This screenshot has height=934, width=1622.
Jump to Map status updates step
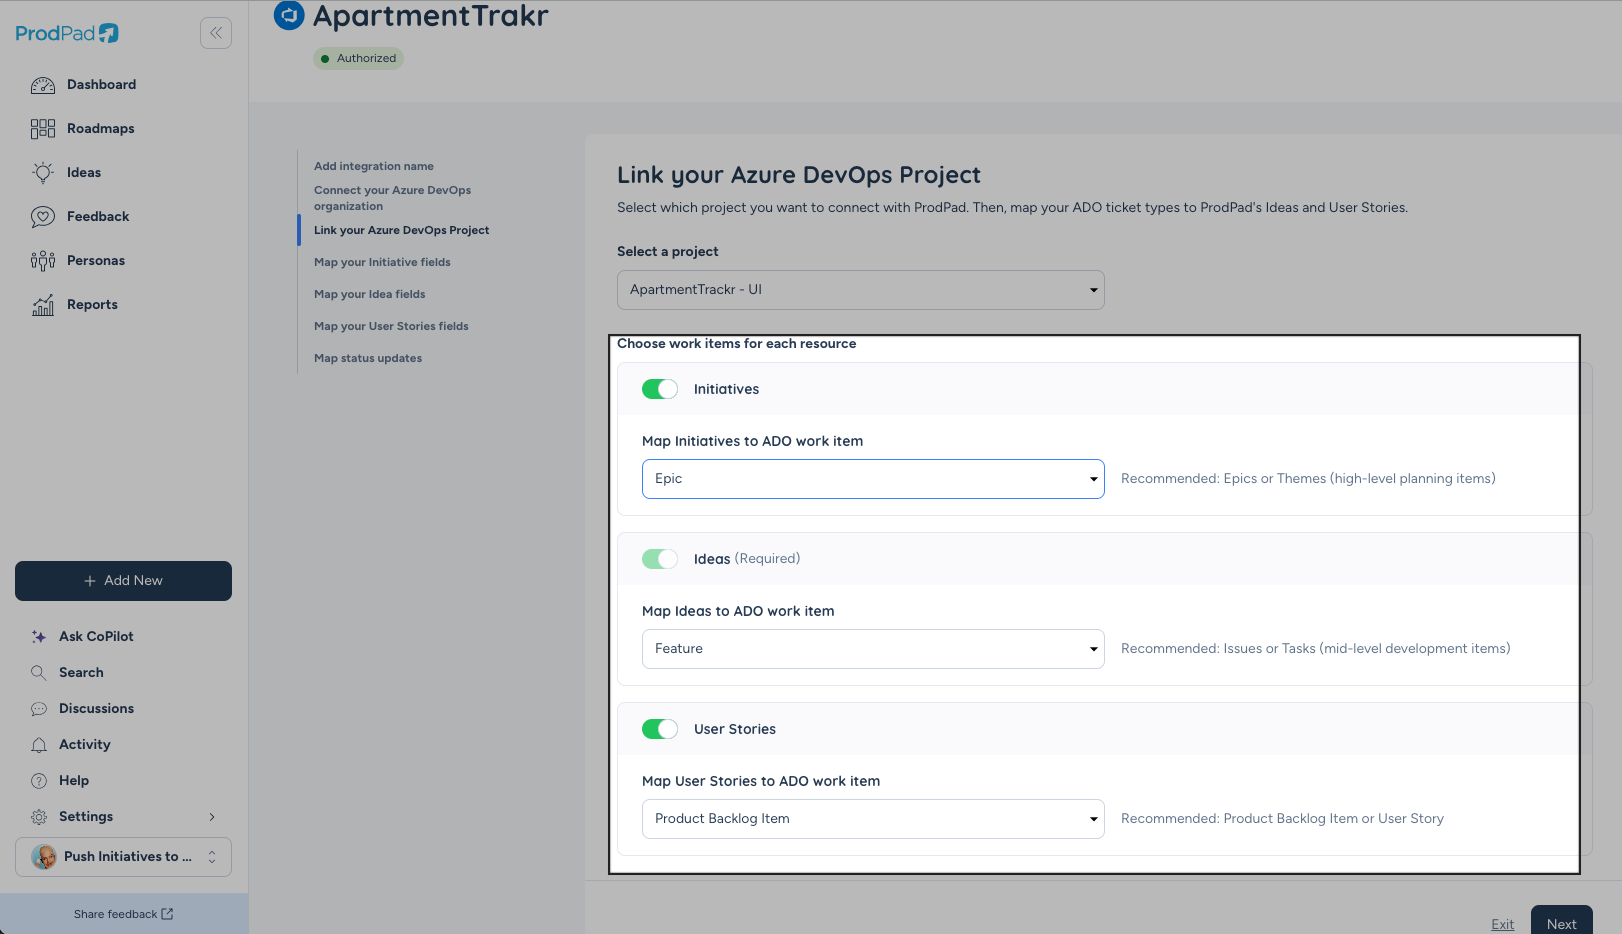pos(368,358)
